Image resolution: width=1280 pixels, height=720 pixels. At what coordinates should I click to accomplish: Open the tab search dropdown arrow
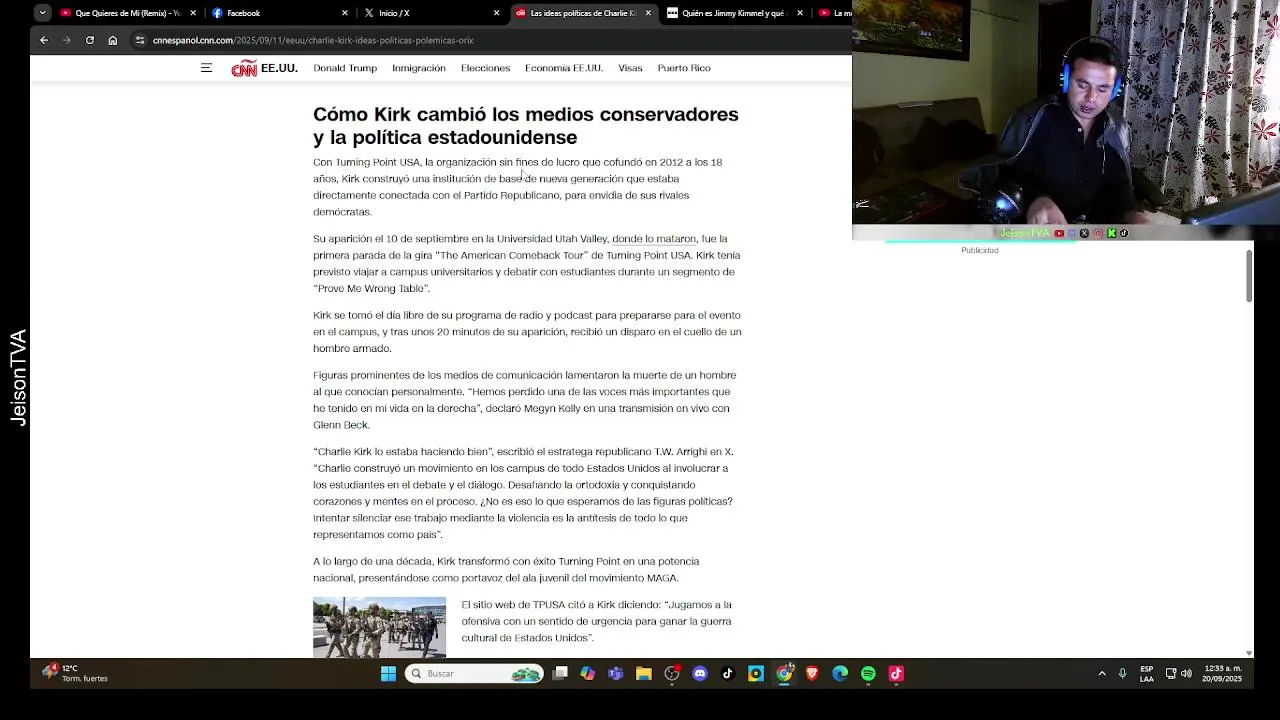pyautogui.click(x=42, y=13)
